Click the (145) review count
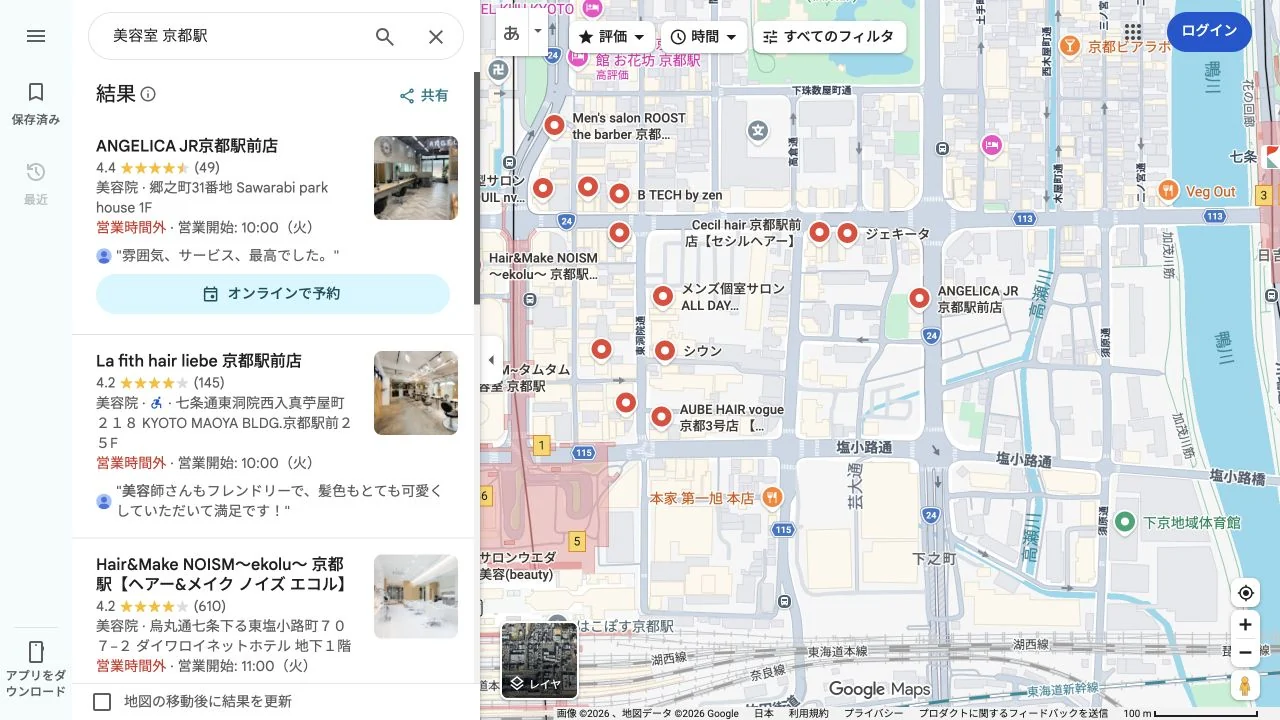 [x=208, y=383]
